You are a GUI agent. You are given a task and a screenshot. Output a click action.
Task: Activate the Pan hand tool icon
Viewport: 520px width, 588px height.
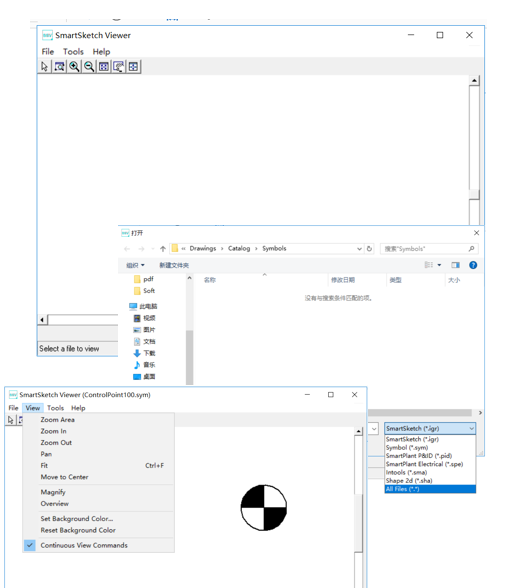coord(119,67)
